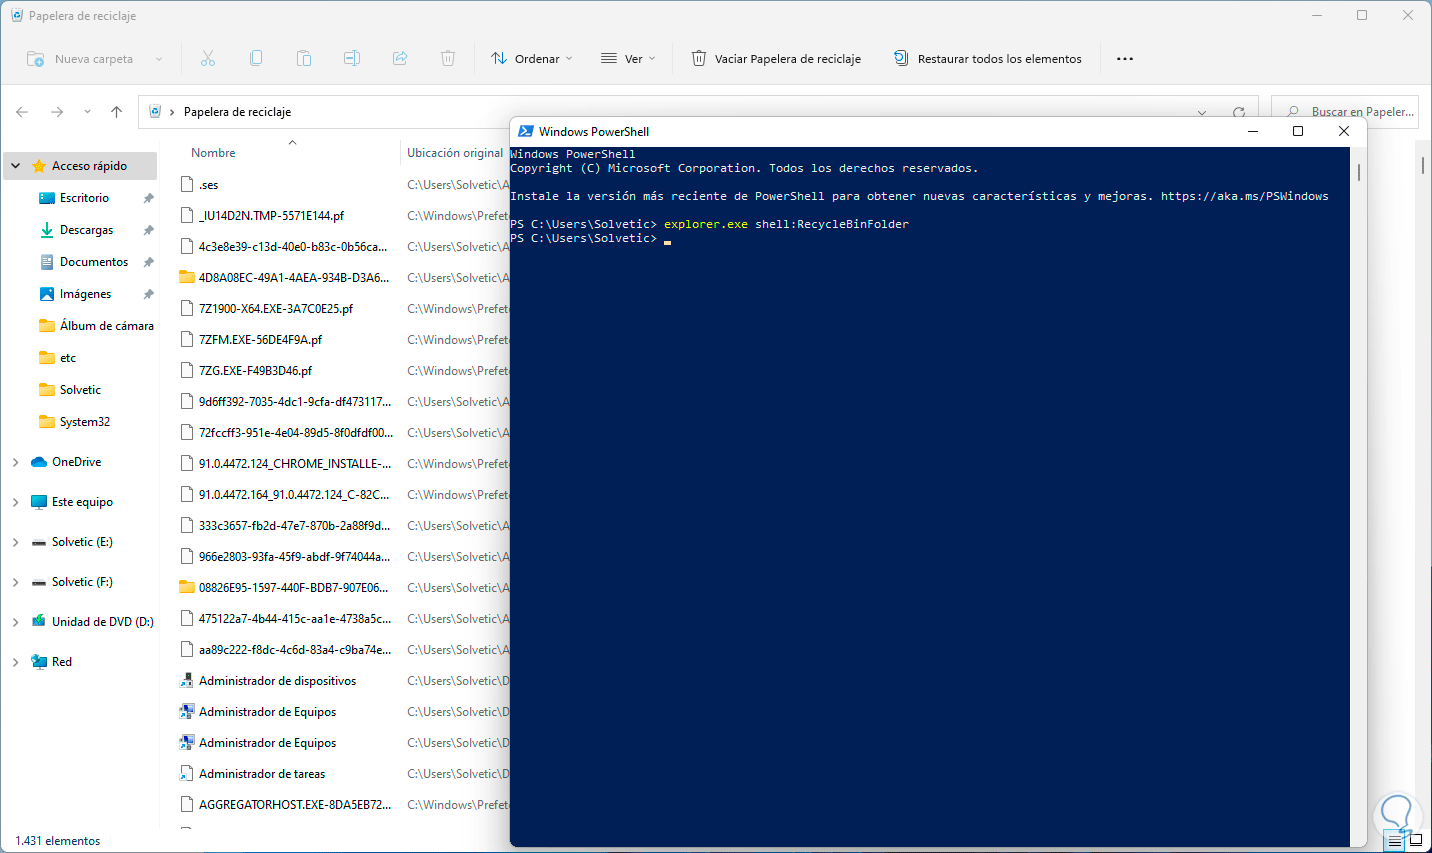Go up one folder level

(116, 112)
